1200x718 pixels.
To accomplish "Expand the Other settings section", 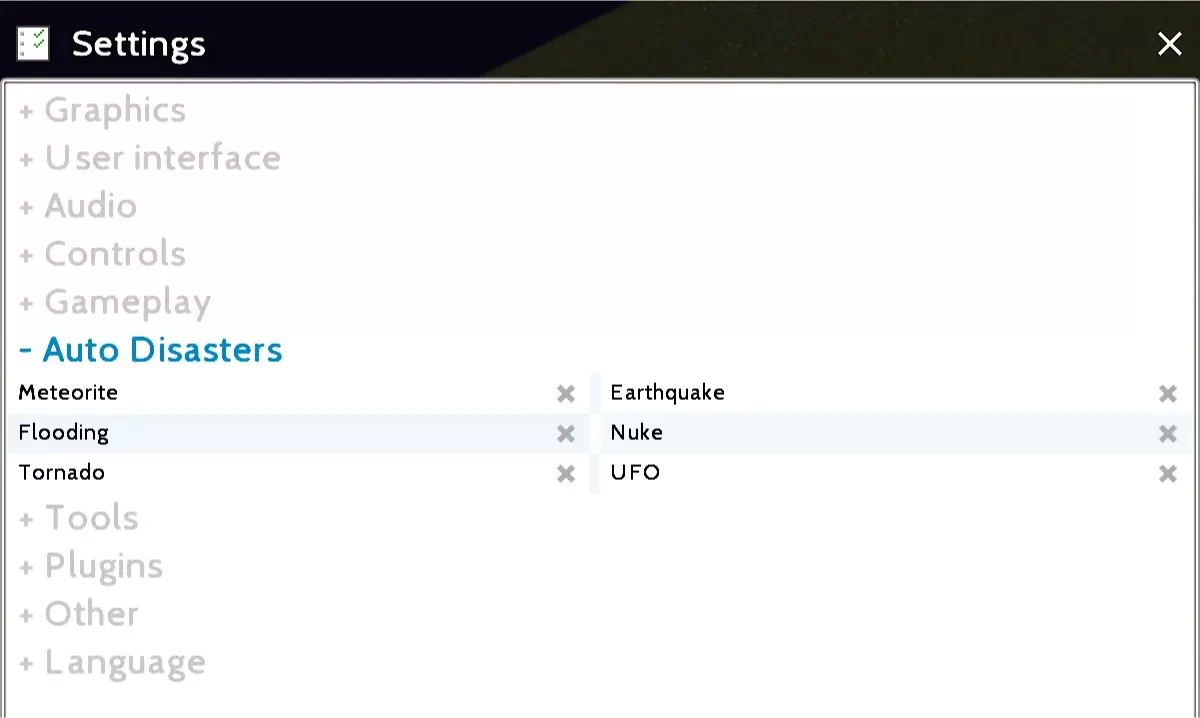I will pos(79,614).
